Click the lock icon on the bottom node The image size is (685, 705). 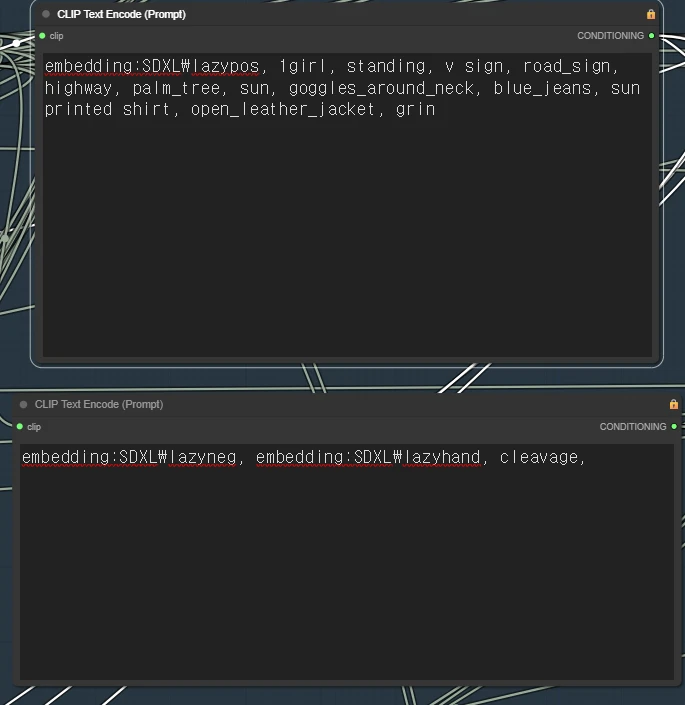coord(673,404)
